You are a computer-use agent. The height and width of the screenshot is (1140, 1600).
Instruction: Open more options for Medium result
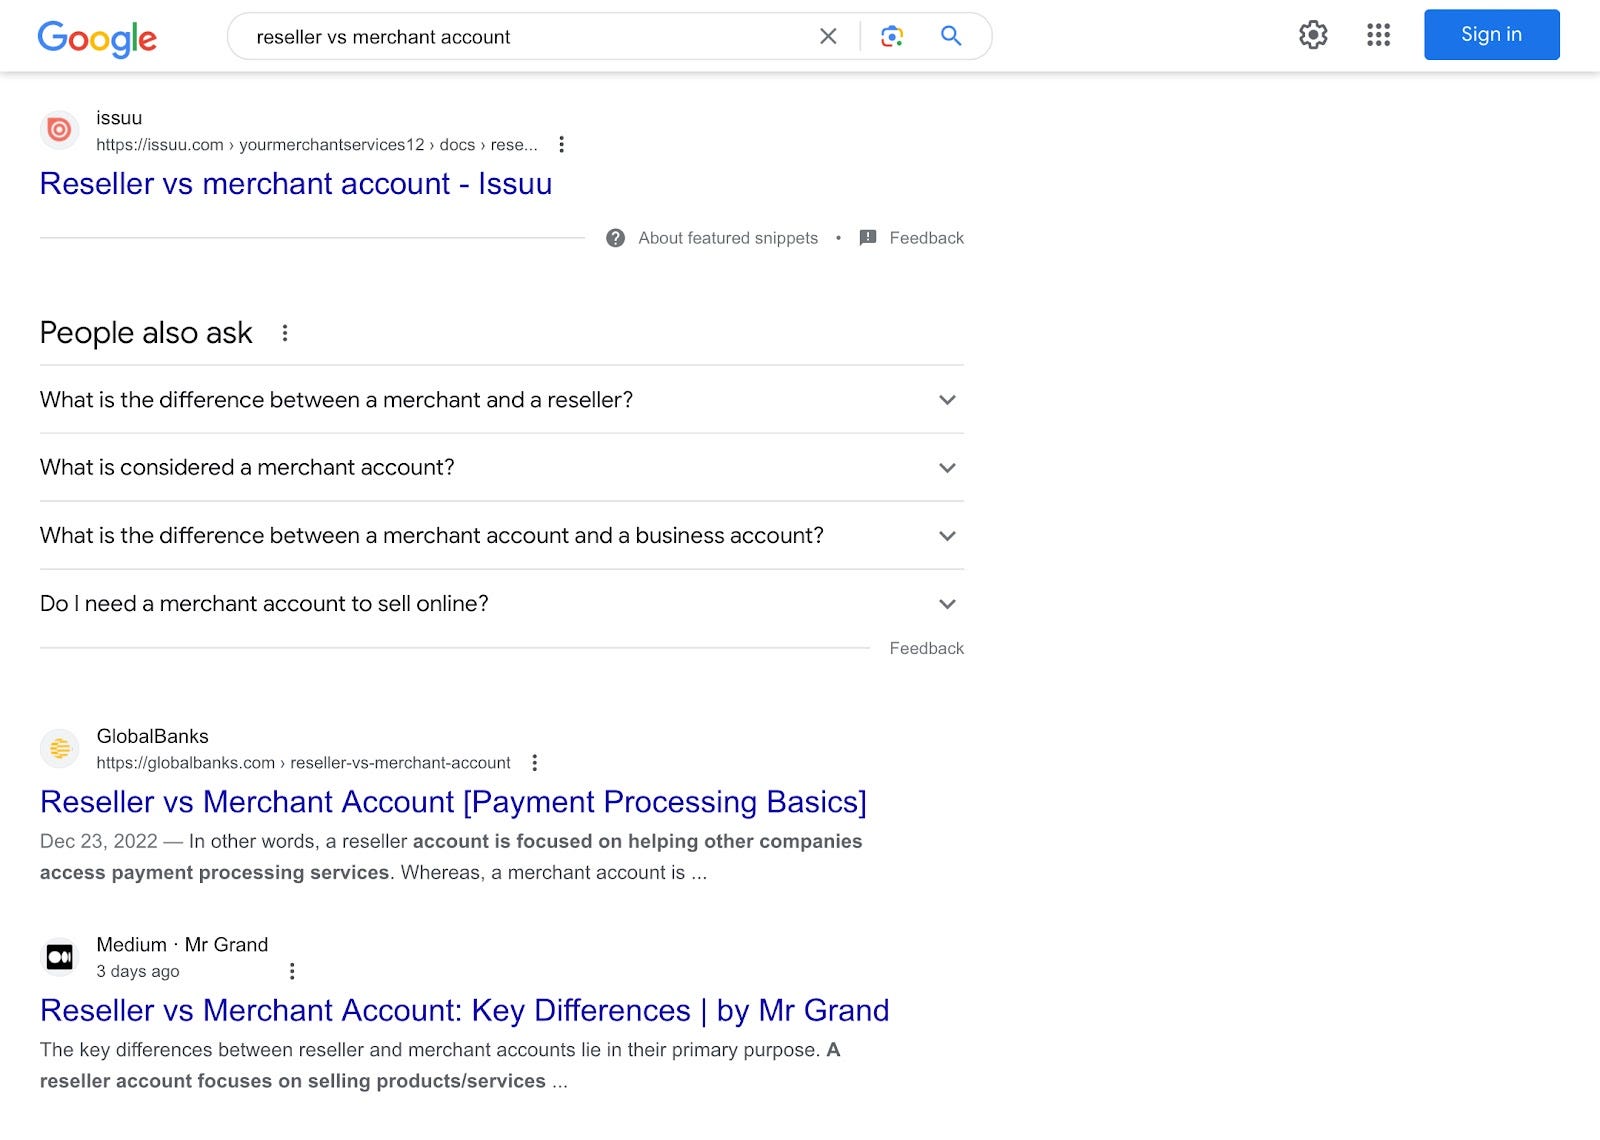pyautogui.click(x=292, y=971)
